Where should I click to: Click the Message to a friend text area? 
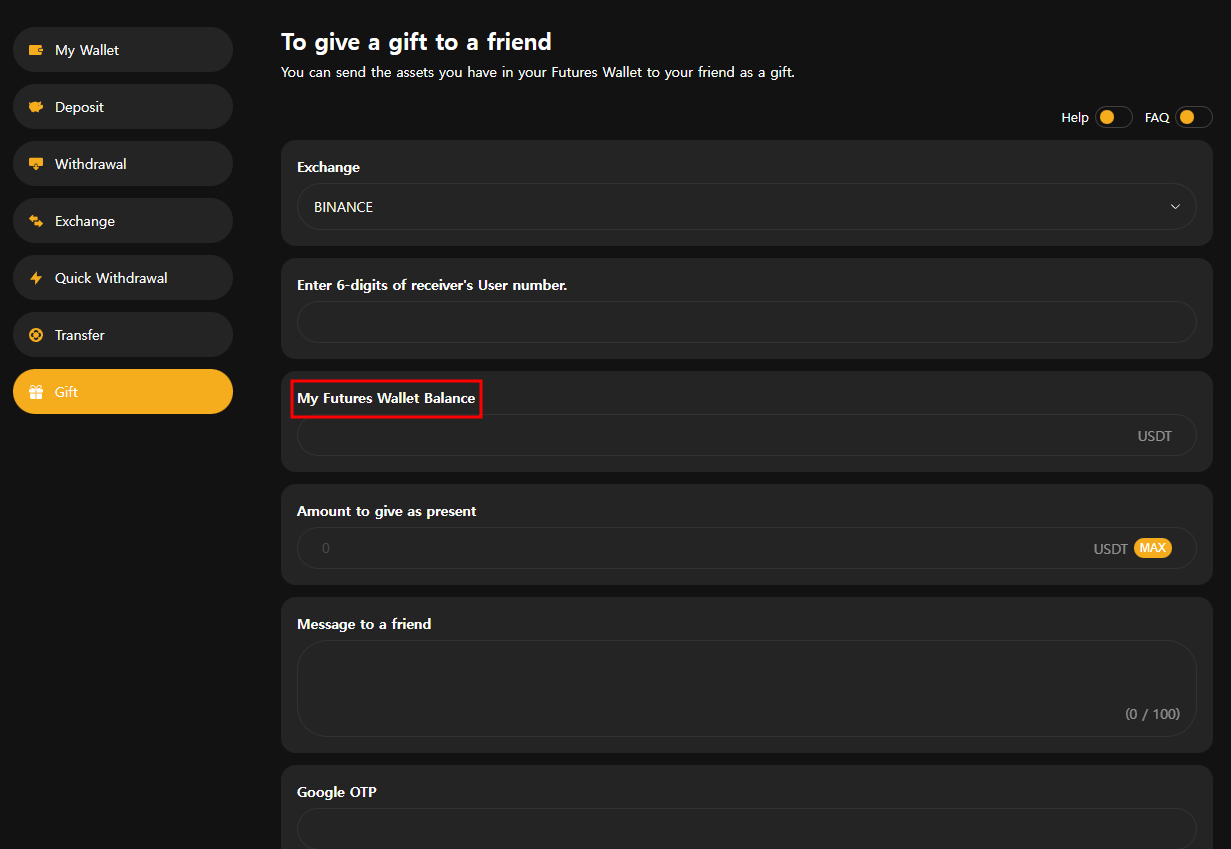click(746, 689)
